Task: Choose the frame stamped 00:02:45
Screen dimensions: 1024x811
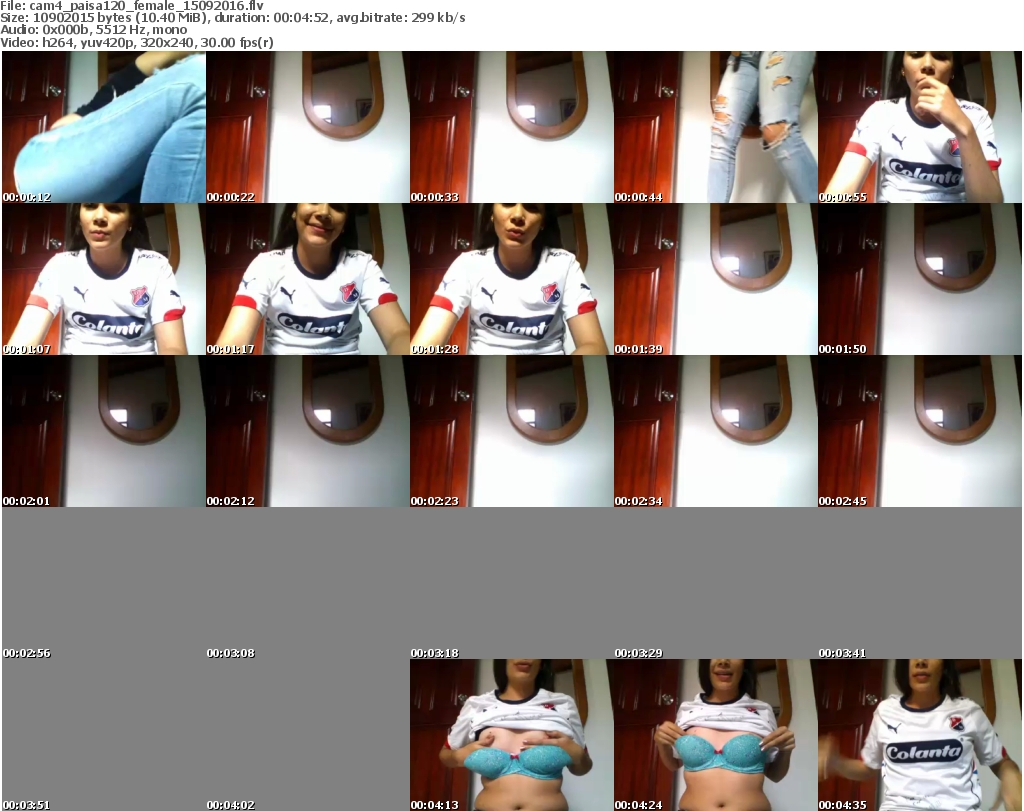Action: (920, 431)
